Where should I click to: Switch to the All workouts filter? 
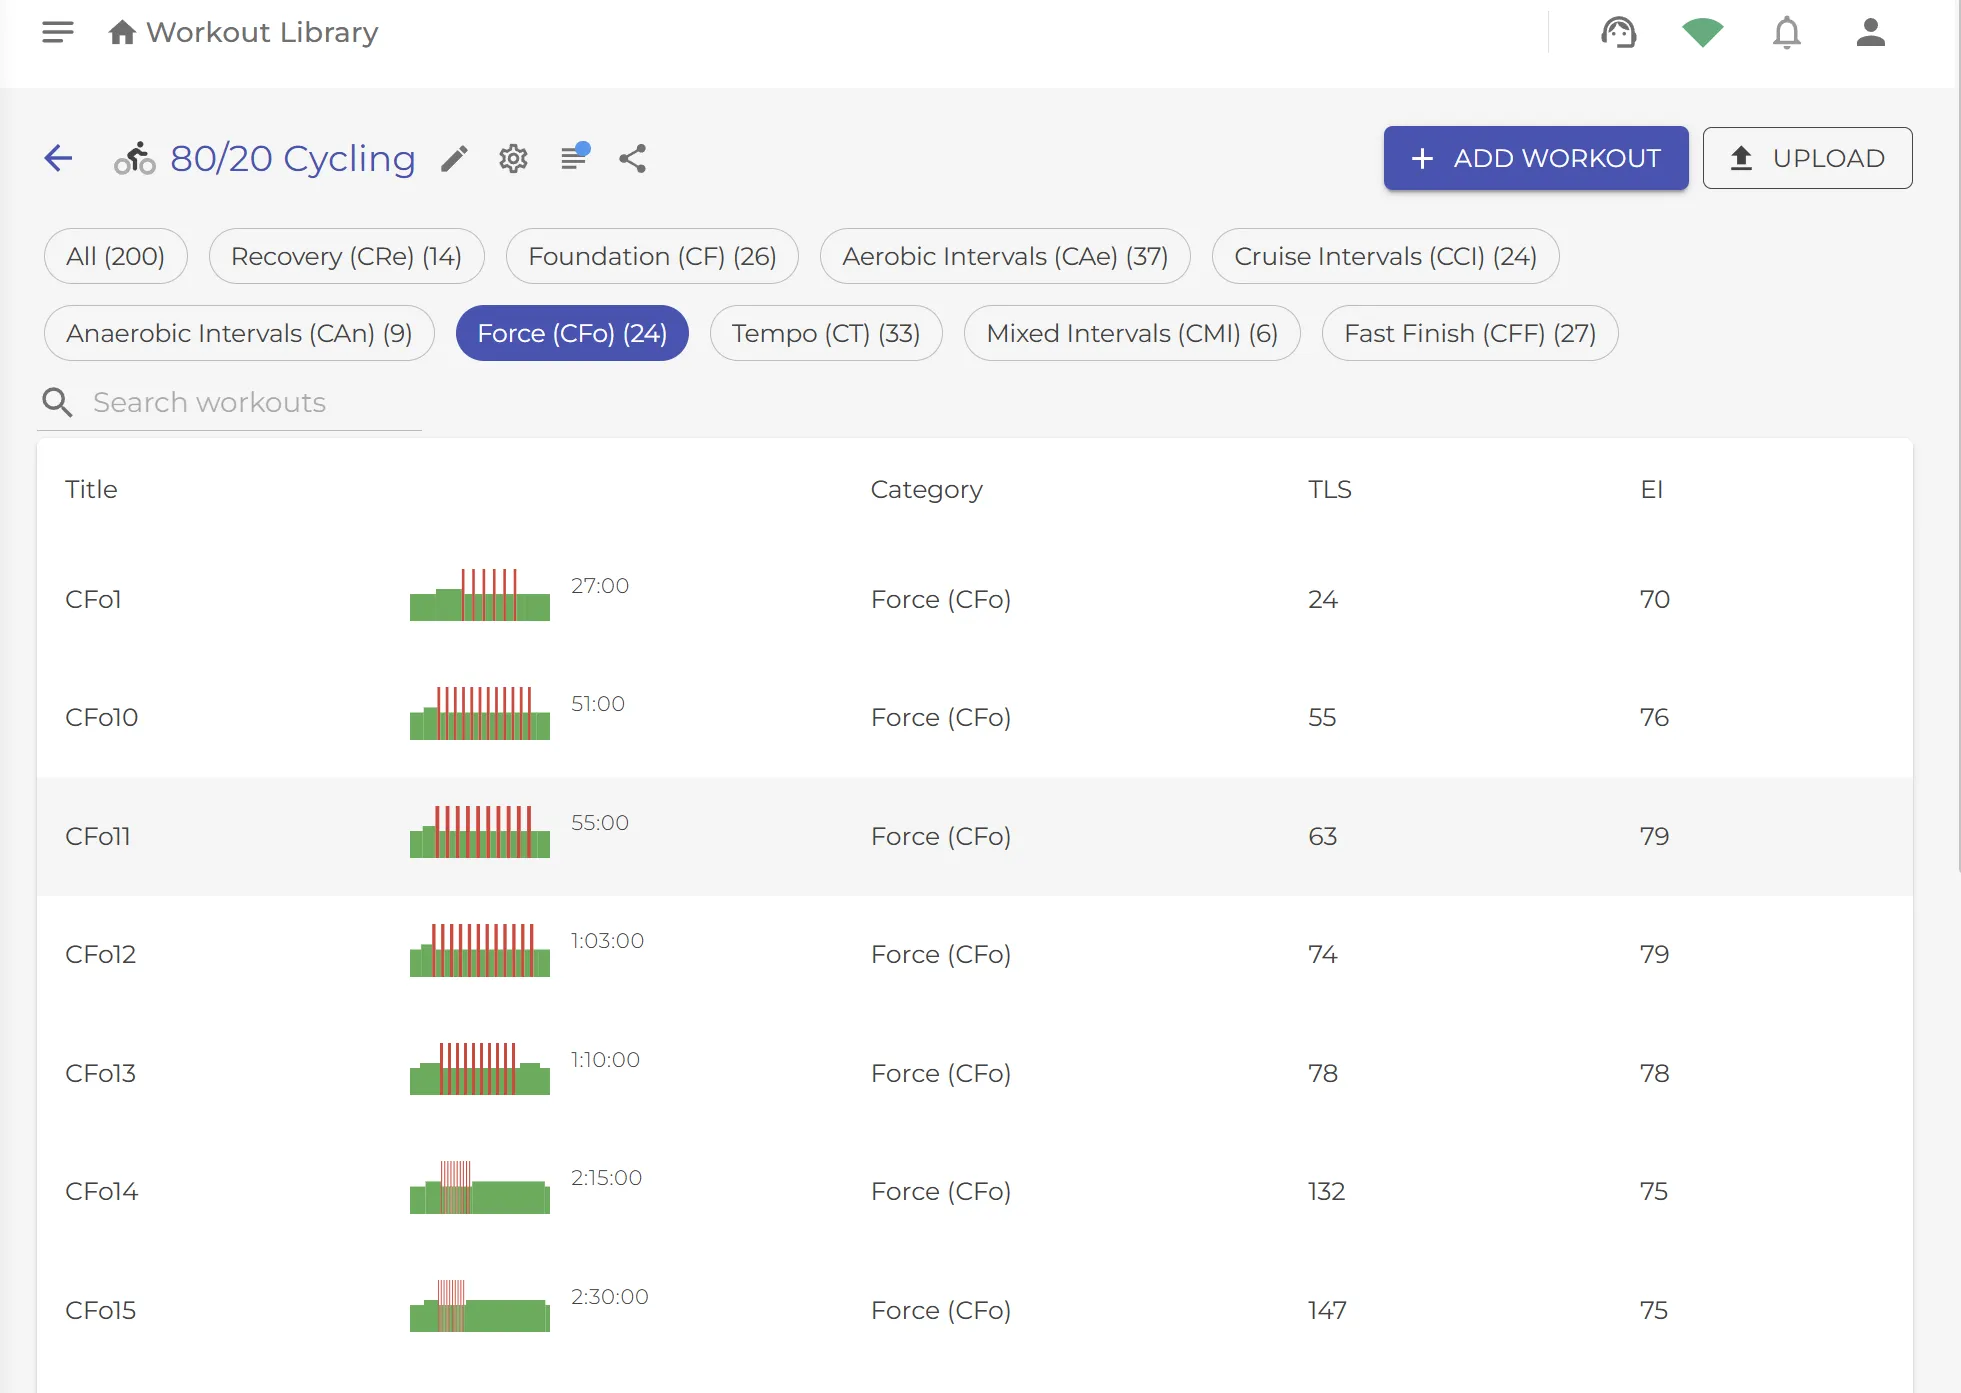pyautogui.click(x=115, y=256)
